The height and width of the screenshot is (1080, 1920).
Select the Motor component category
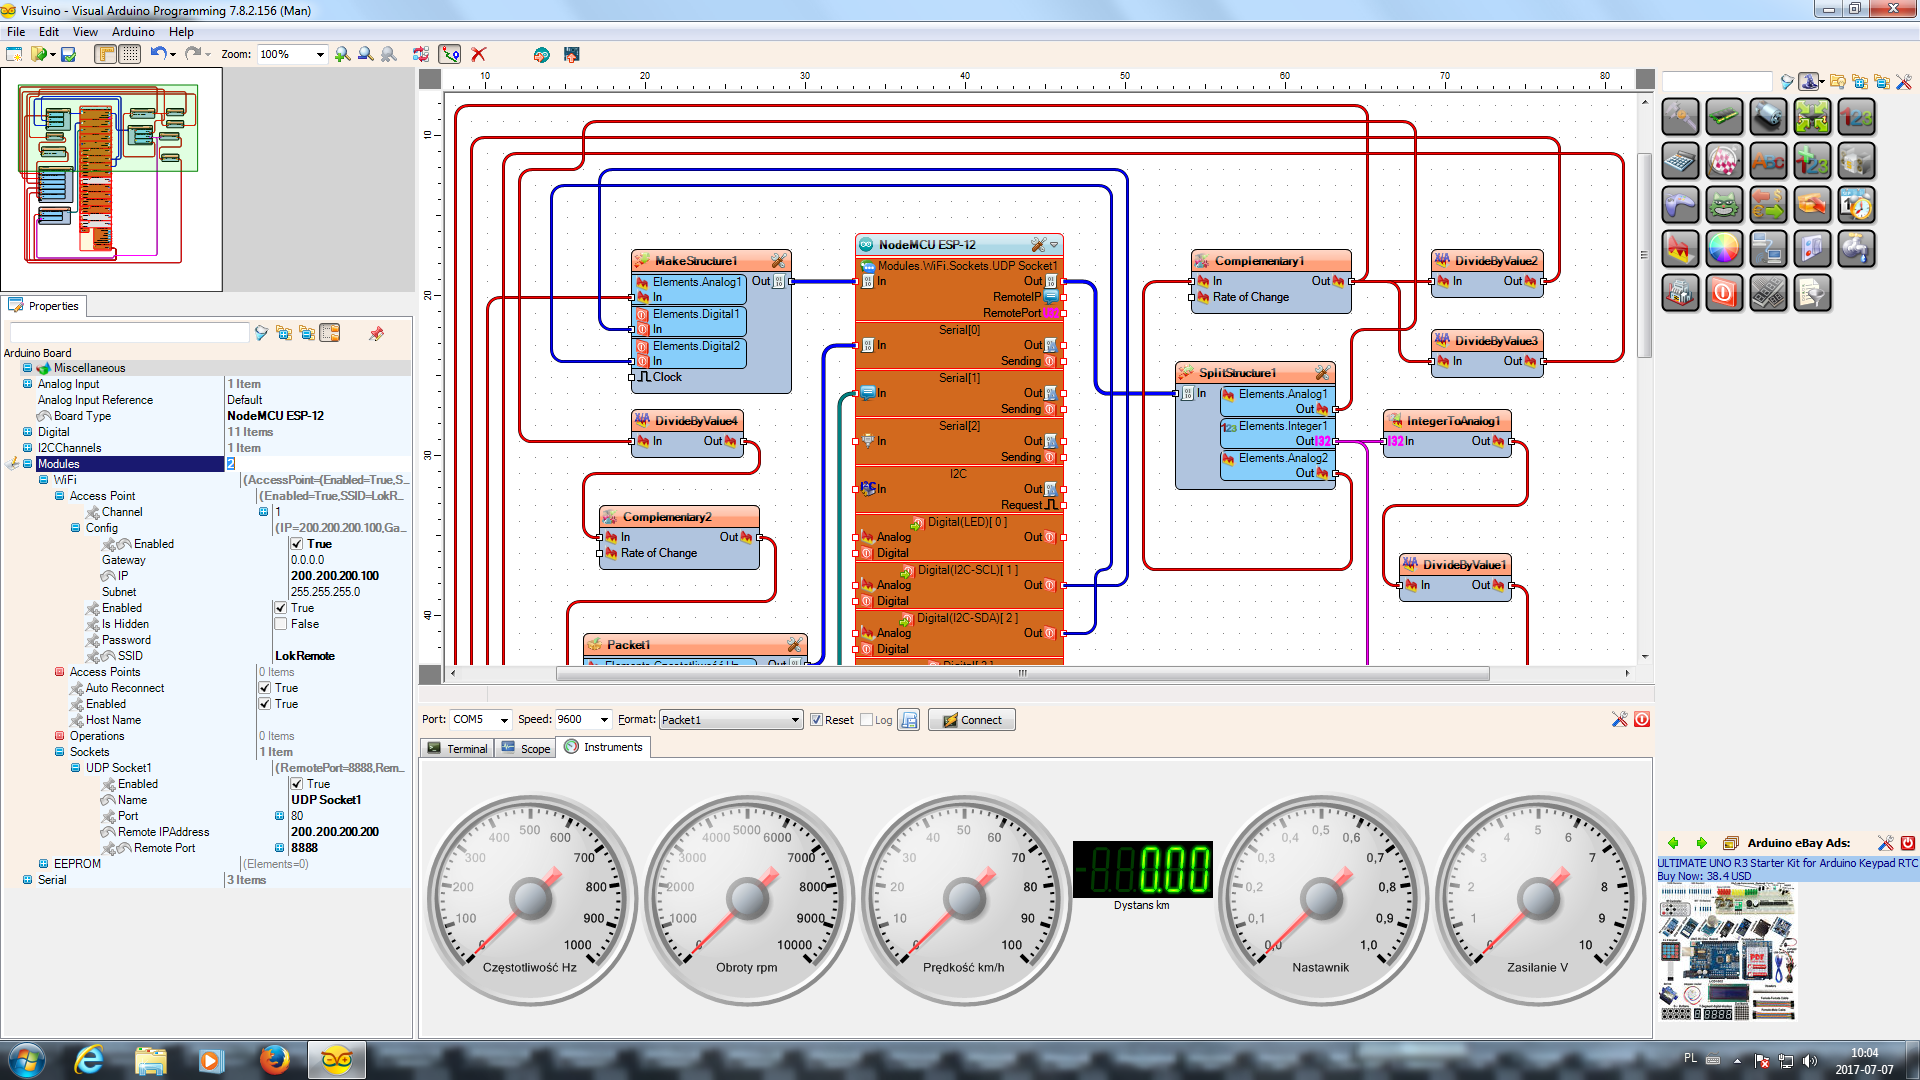click(x=1768, y=117)
